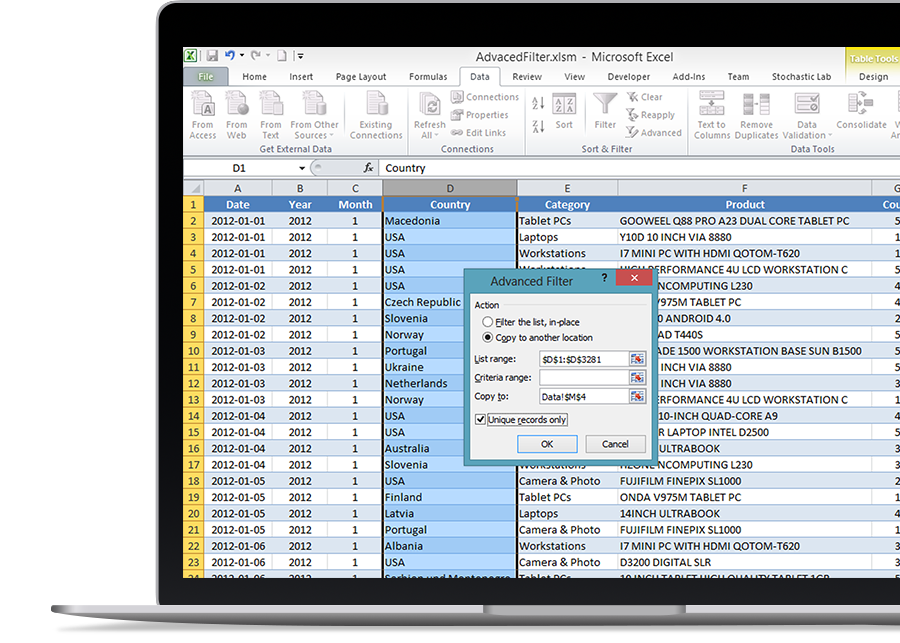Switch to the Formulas ribbon tab
The width and height of the screenshot is (900, 643).
pyautogui.click(x=428, y=77)
